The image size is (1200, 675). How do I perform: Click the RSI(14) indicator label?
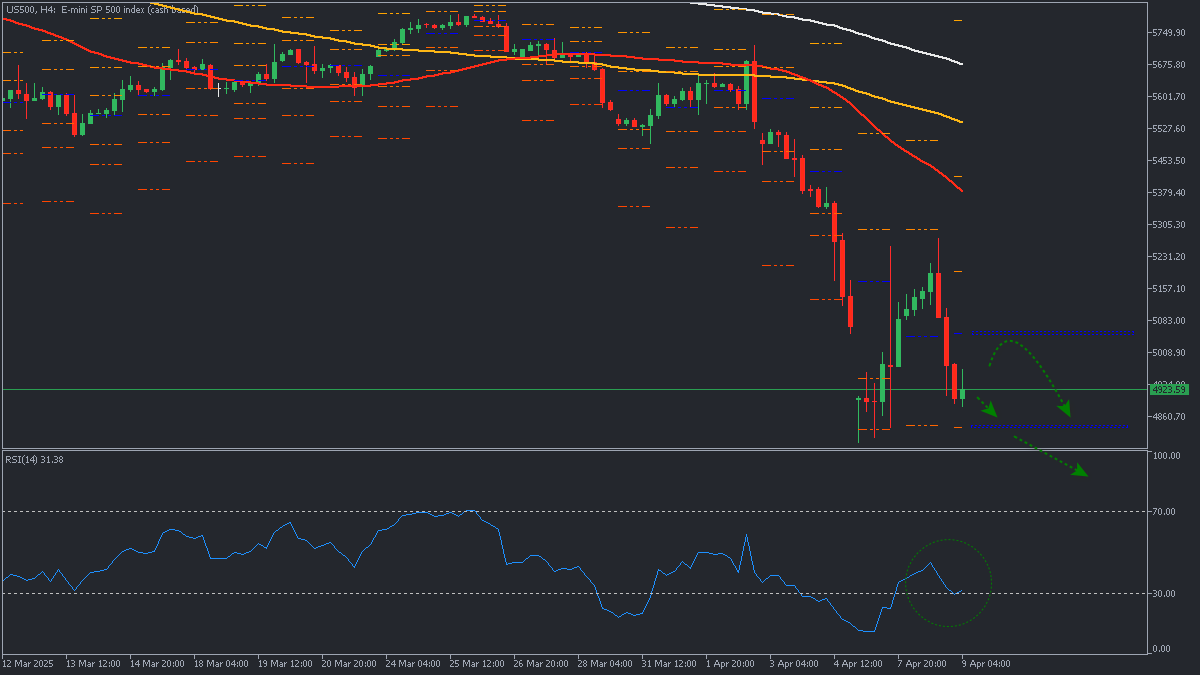click(34, 459)
